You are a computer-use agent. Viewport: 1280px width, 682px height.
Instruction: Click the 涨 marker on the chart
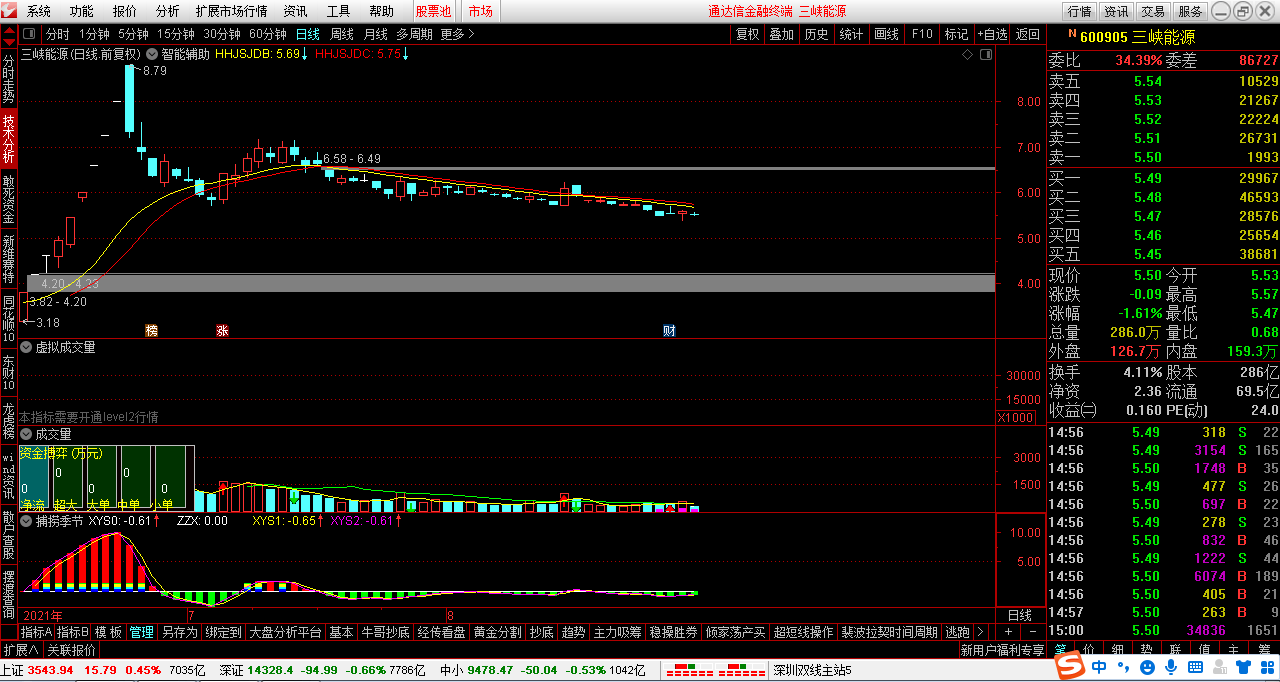[x=222, y=330]
